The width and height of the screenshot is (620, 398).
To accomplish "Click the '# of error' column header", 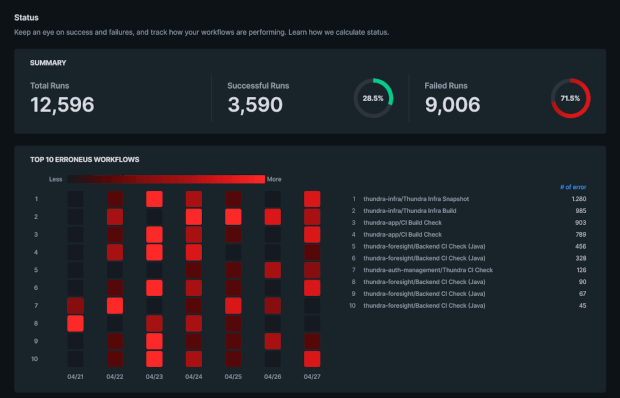I will pyautogui.click(x=573, y=187).
